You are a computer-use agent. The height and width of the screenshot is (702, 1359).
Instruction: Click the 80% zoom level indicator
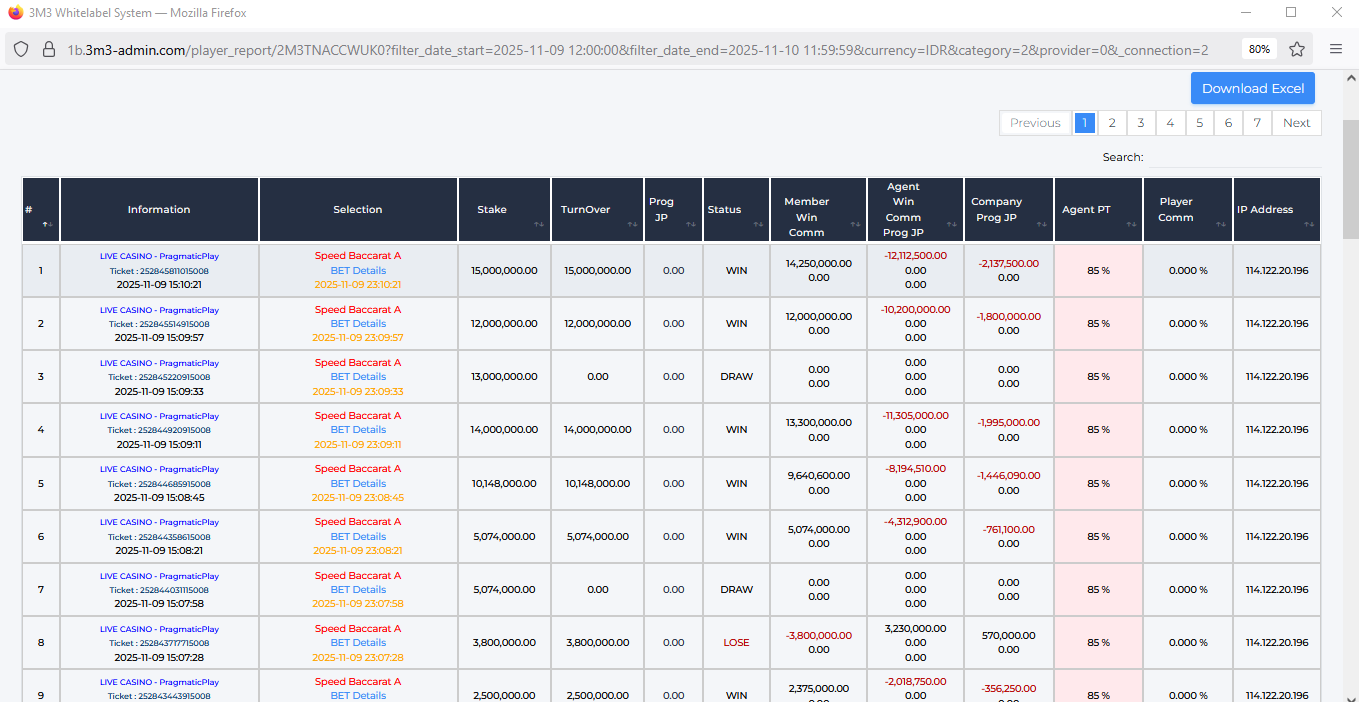[x=1259, y=49]
